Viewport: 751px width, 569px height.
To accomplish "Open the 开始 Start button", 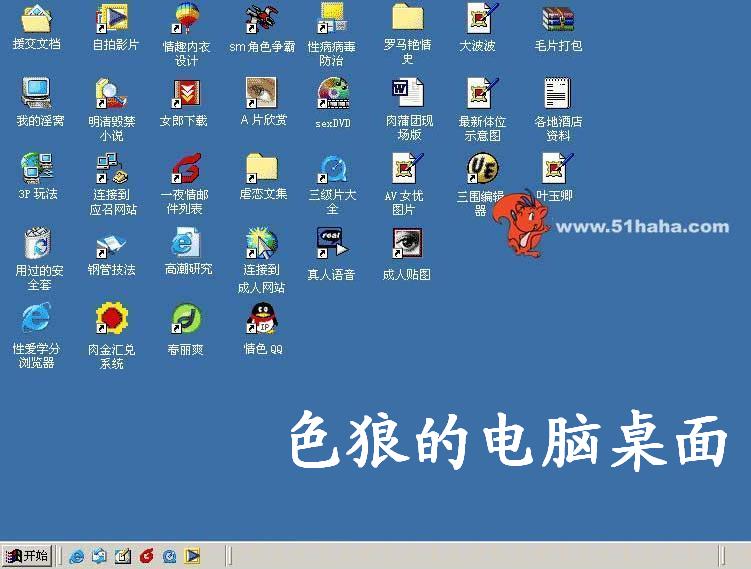I will pos(27,556).
